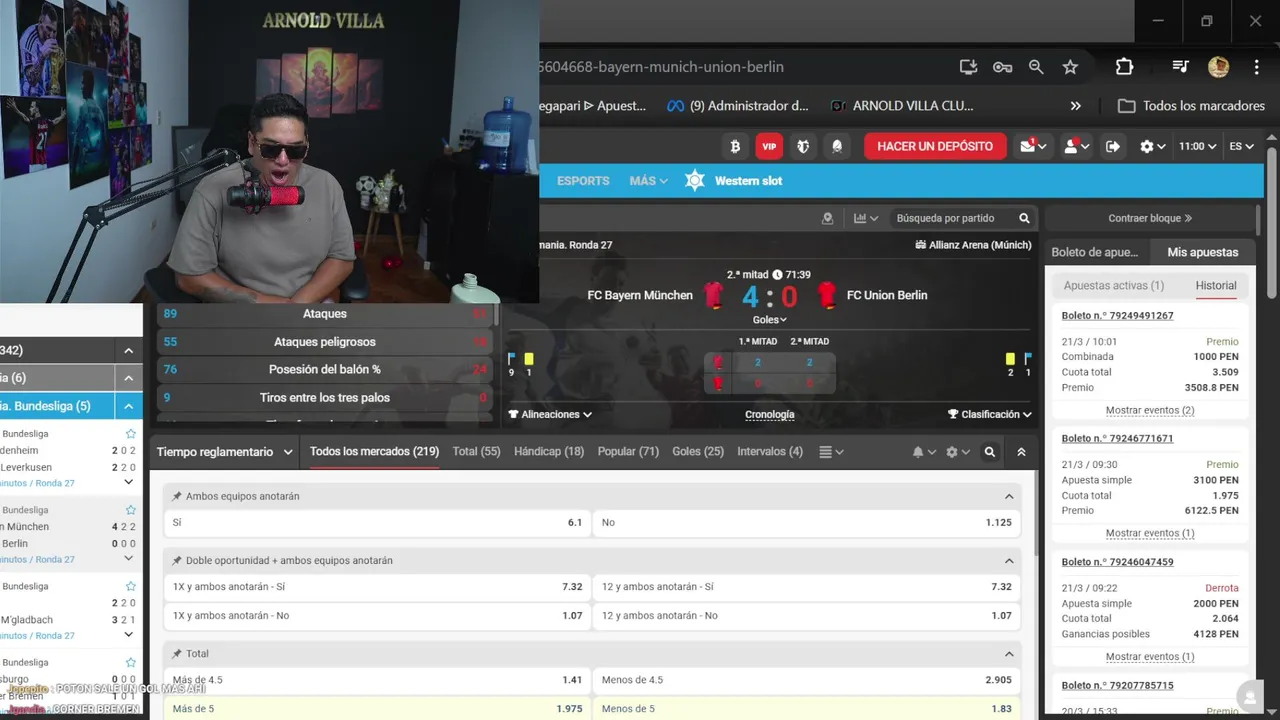The image size is (1280, 720).
Task: Open the MÁS navigation dropdown
Action: click(x=648, y=181)
